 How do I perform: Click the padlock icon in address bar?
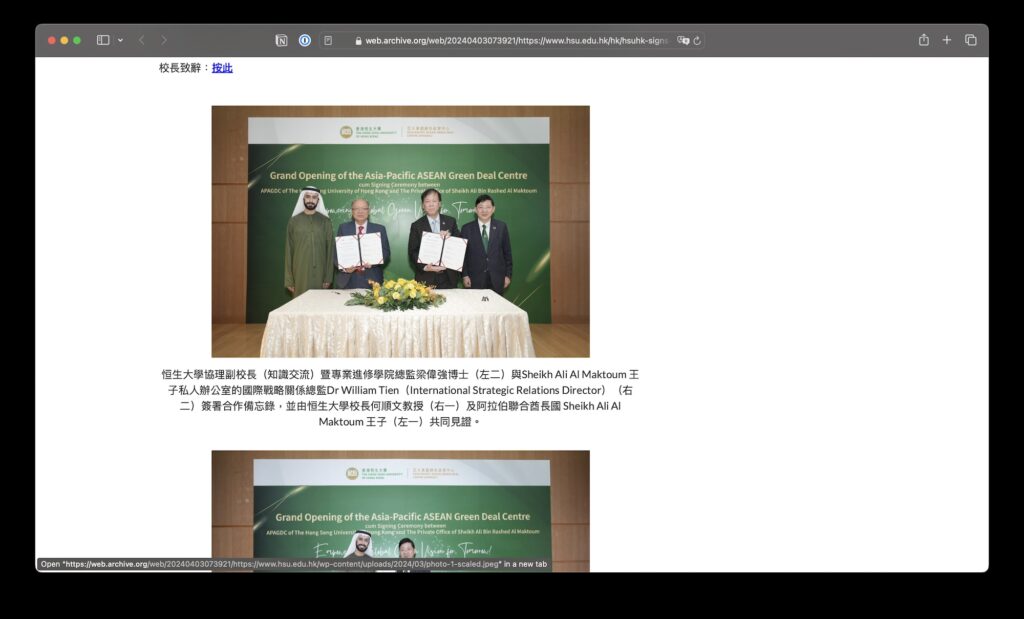coord(358,41)
